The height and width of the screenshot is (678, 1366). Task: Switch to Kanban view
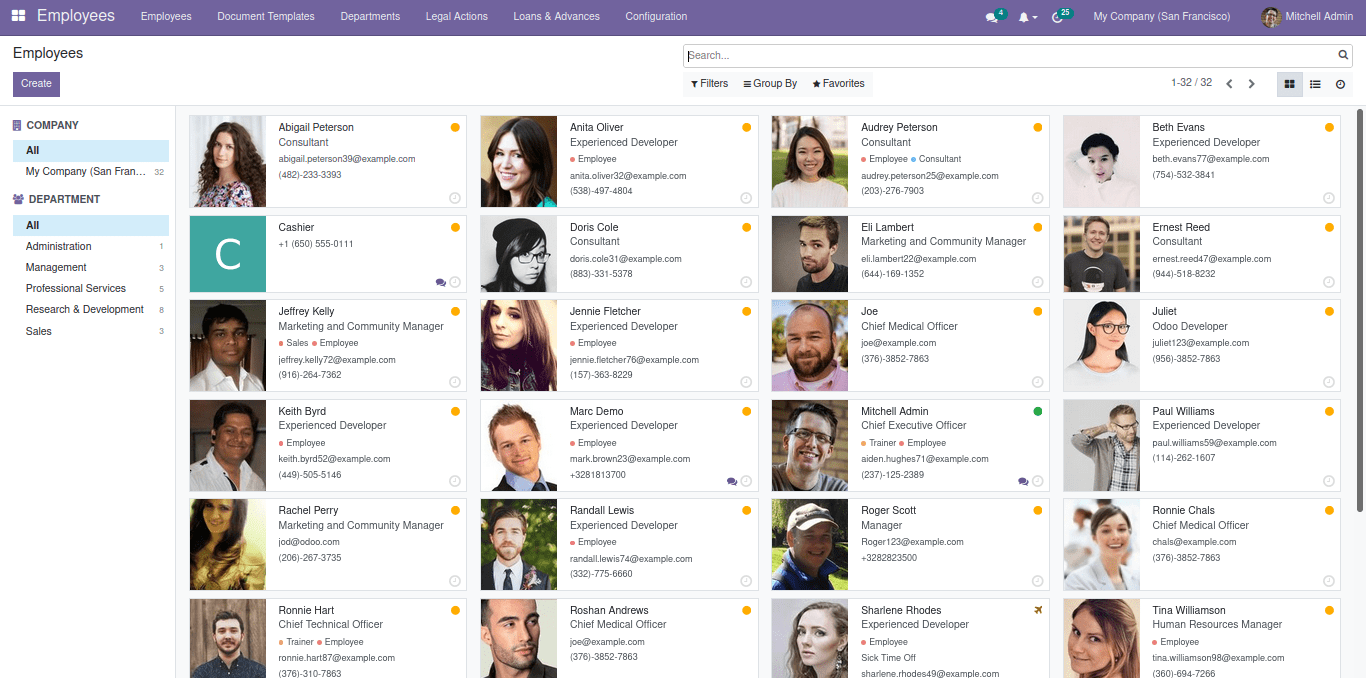[1289, 84]
